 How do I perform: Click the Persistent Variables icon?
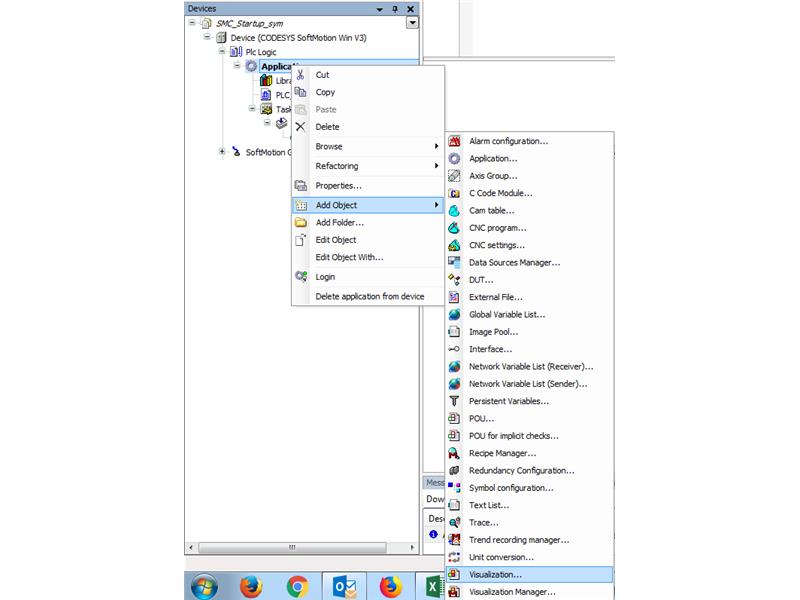(454, 402)
